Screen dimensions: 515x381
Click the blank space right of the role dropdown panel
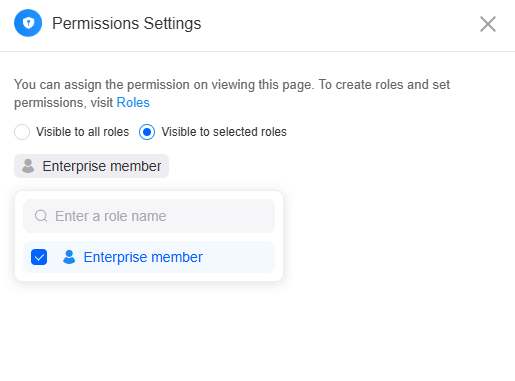click(x=397, y=236)
